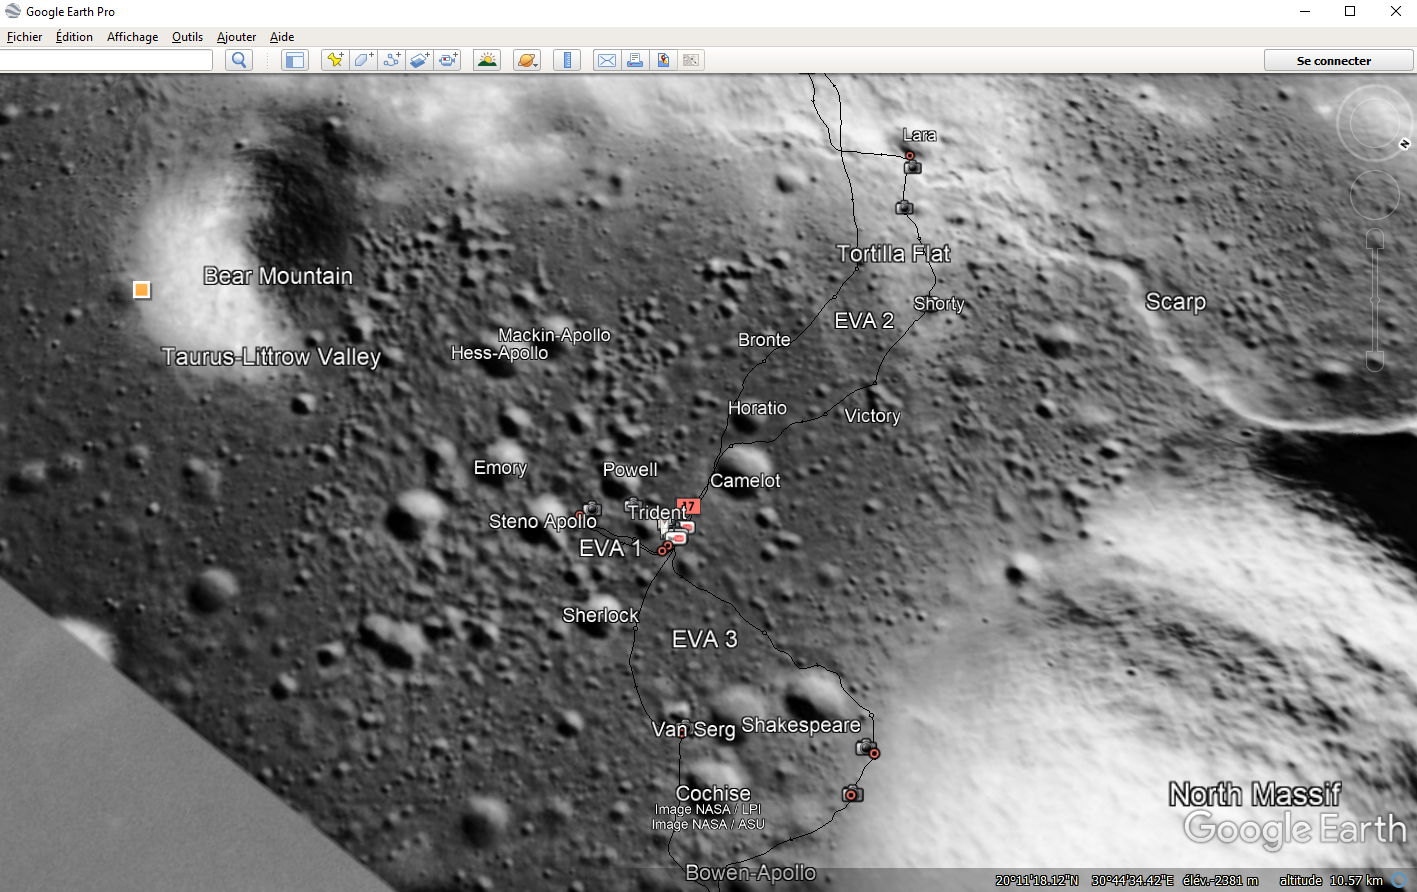
Task: Open the planet switcher dropdown
Action: [x=527, y=60]
